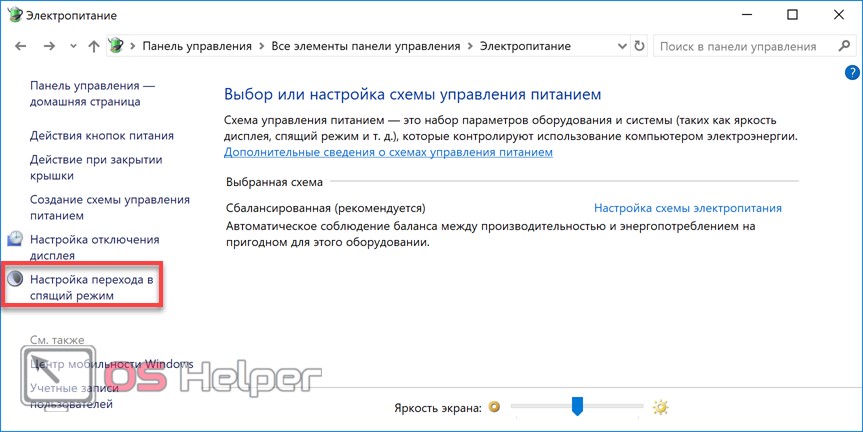Click the 'Выбранная схема' section label
This screenshot has height=432, width=863.
[275, 182]
